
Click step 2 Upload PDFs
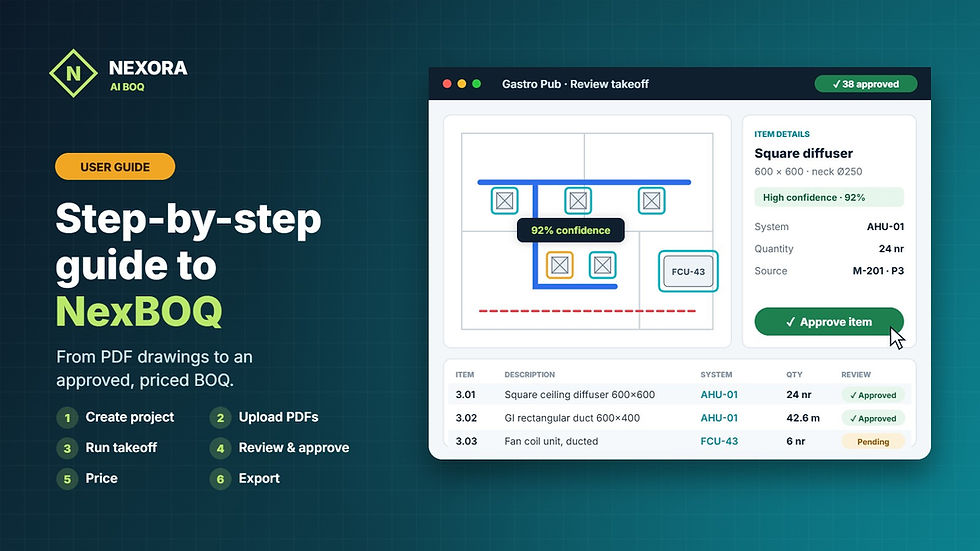pos(264,417)
